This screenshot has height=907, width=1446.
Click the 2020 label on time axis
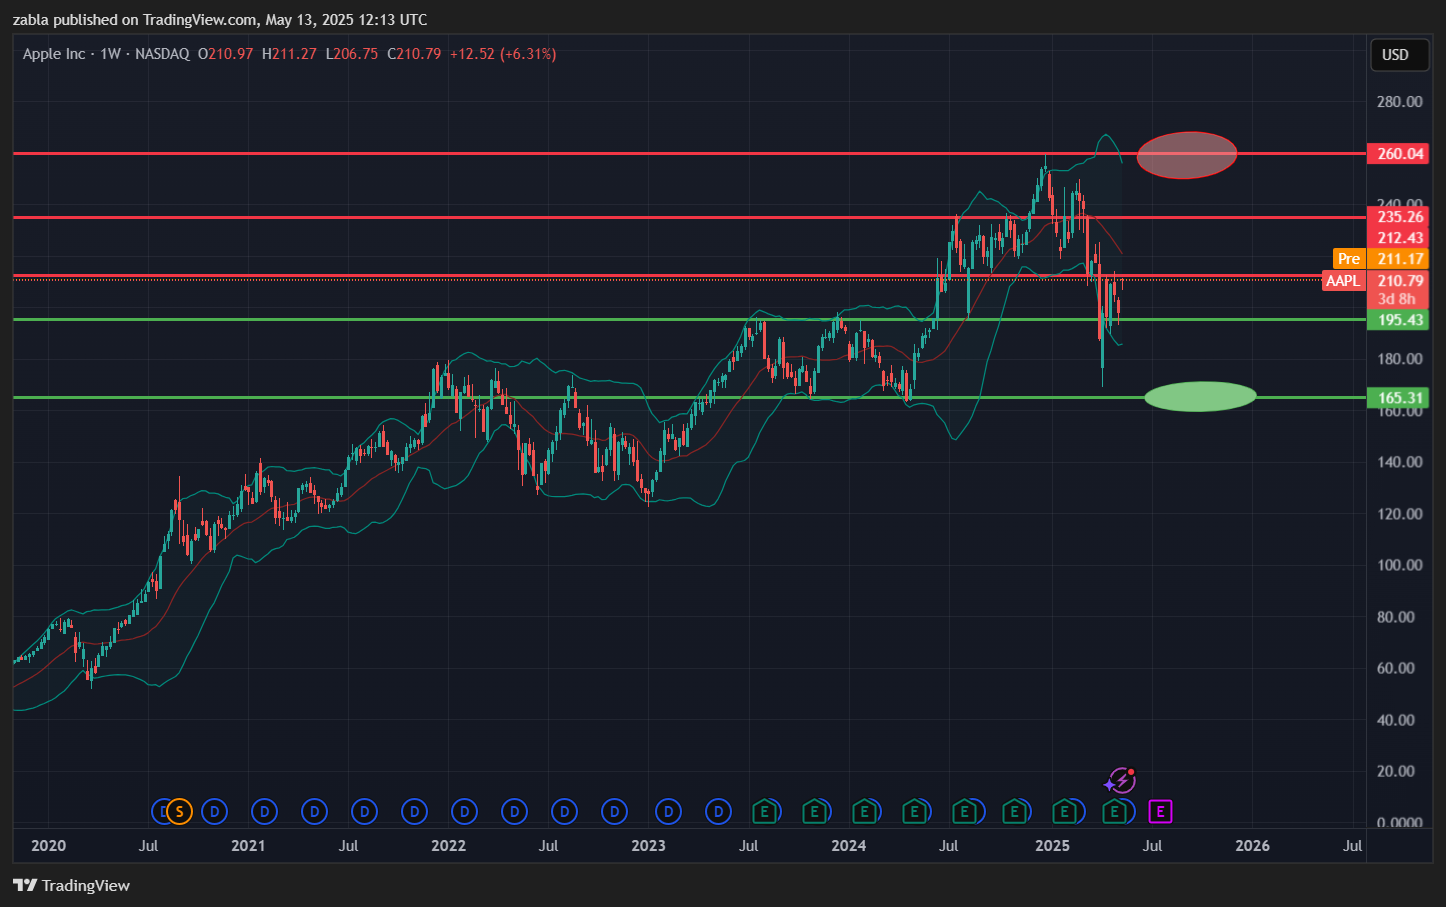[48, 846]
